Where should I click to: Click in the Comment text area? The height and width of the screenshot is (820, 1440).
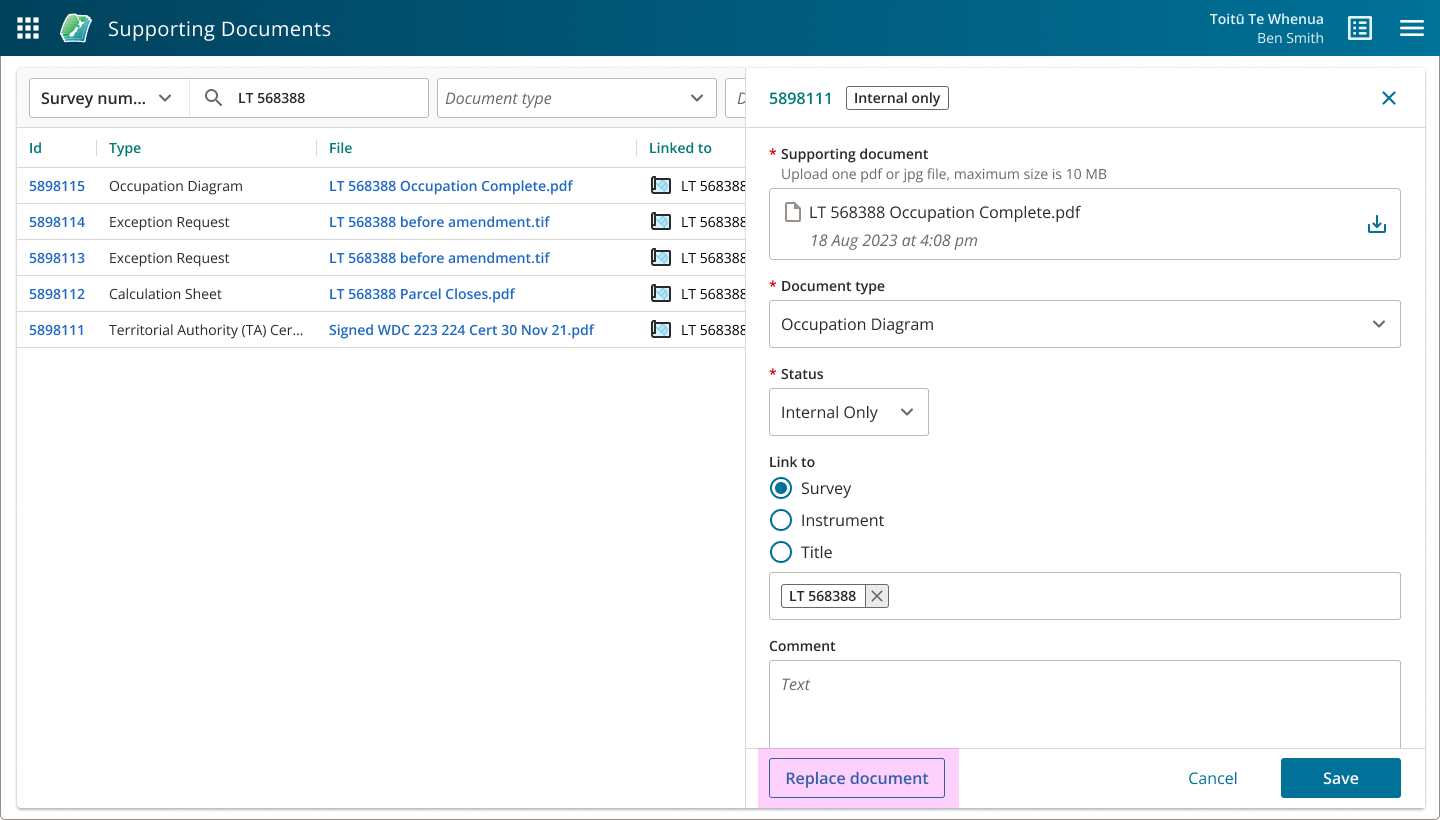[x=1085, y=704]
